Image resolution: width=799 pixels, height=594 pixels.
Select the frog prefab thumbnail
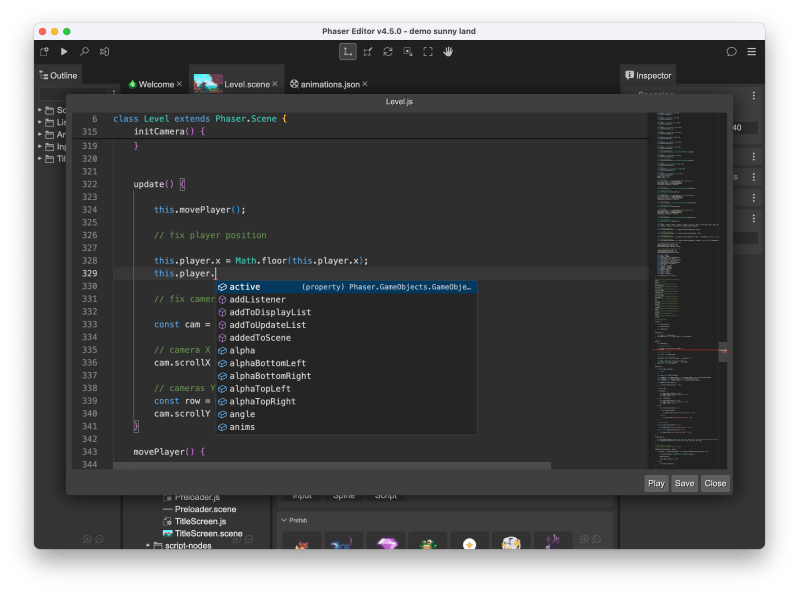tap(428, 542)
